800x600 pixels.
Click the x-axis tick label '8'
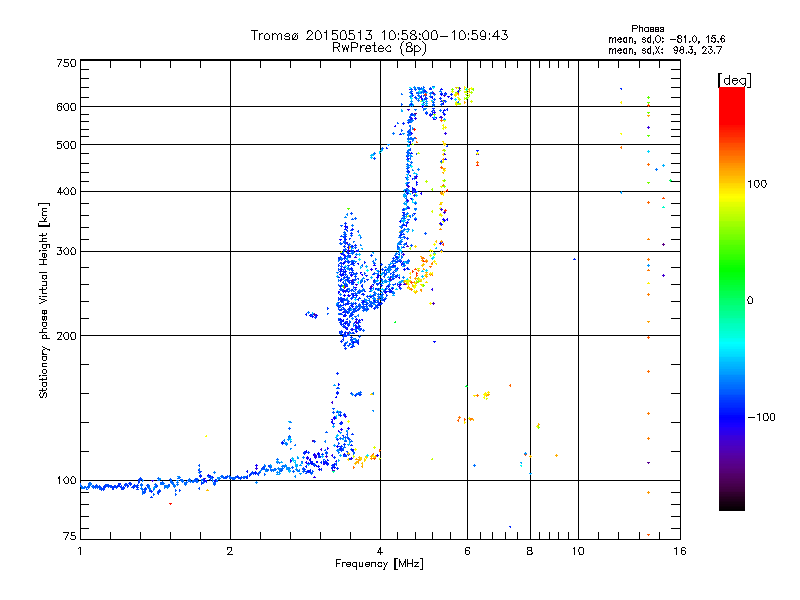click(x=530, y=551)
